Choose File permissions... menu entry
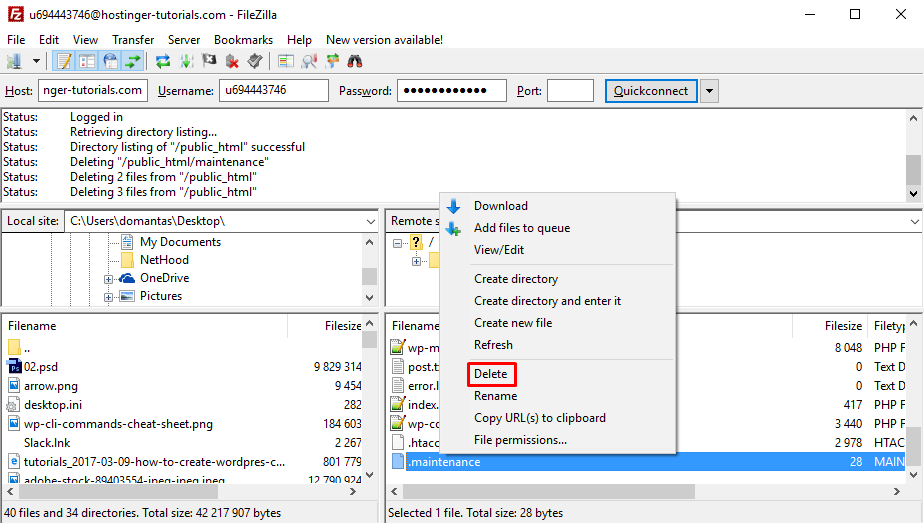 520,440
